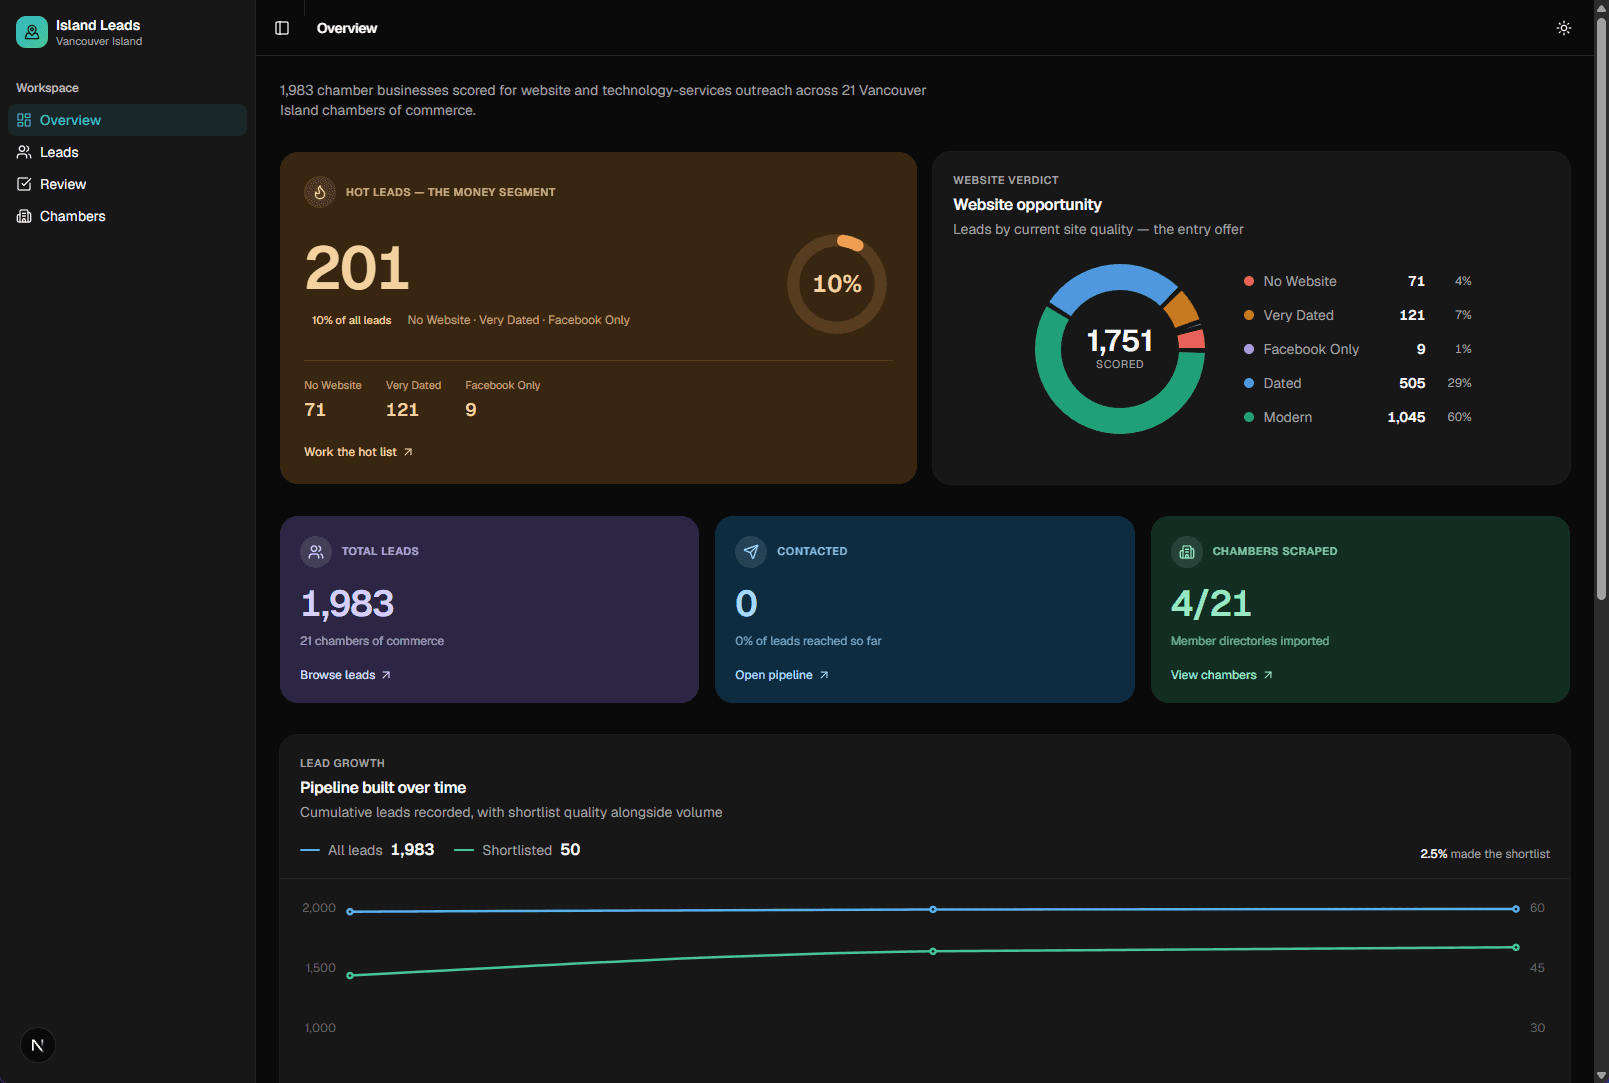Click the Contacted paper plane icon

coord(751,551)
